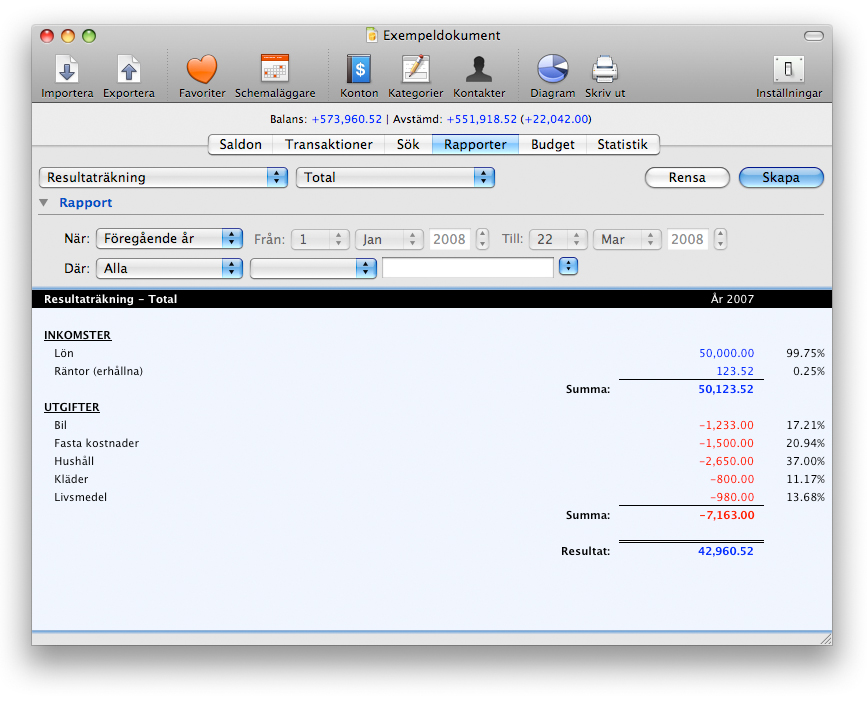Viewport: 867px width, 703px height.
Task: Toggle the toolbar pill button
Action: 813,36
